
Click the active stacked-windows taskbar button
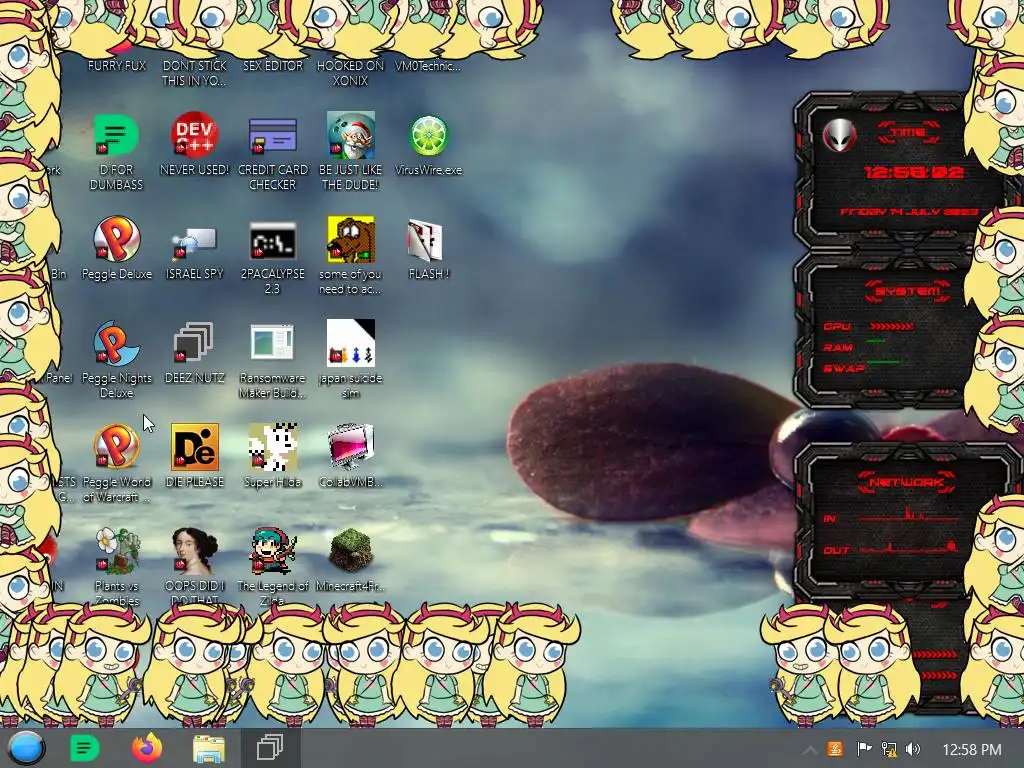click(x=270, y=748)
